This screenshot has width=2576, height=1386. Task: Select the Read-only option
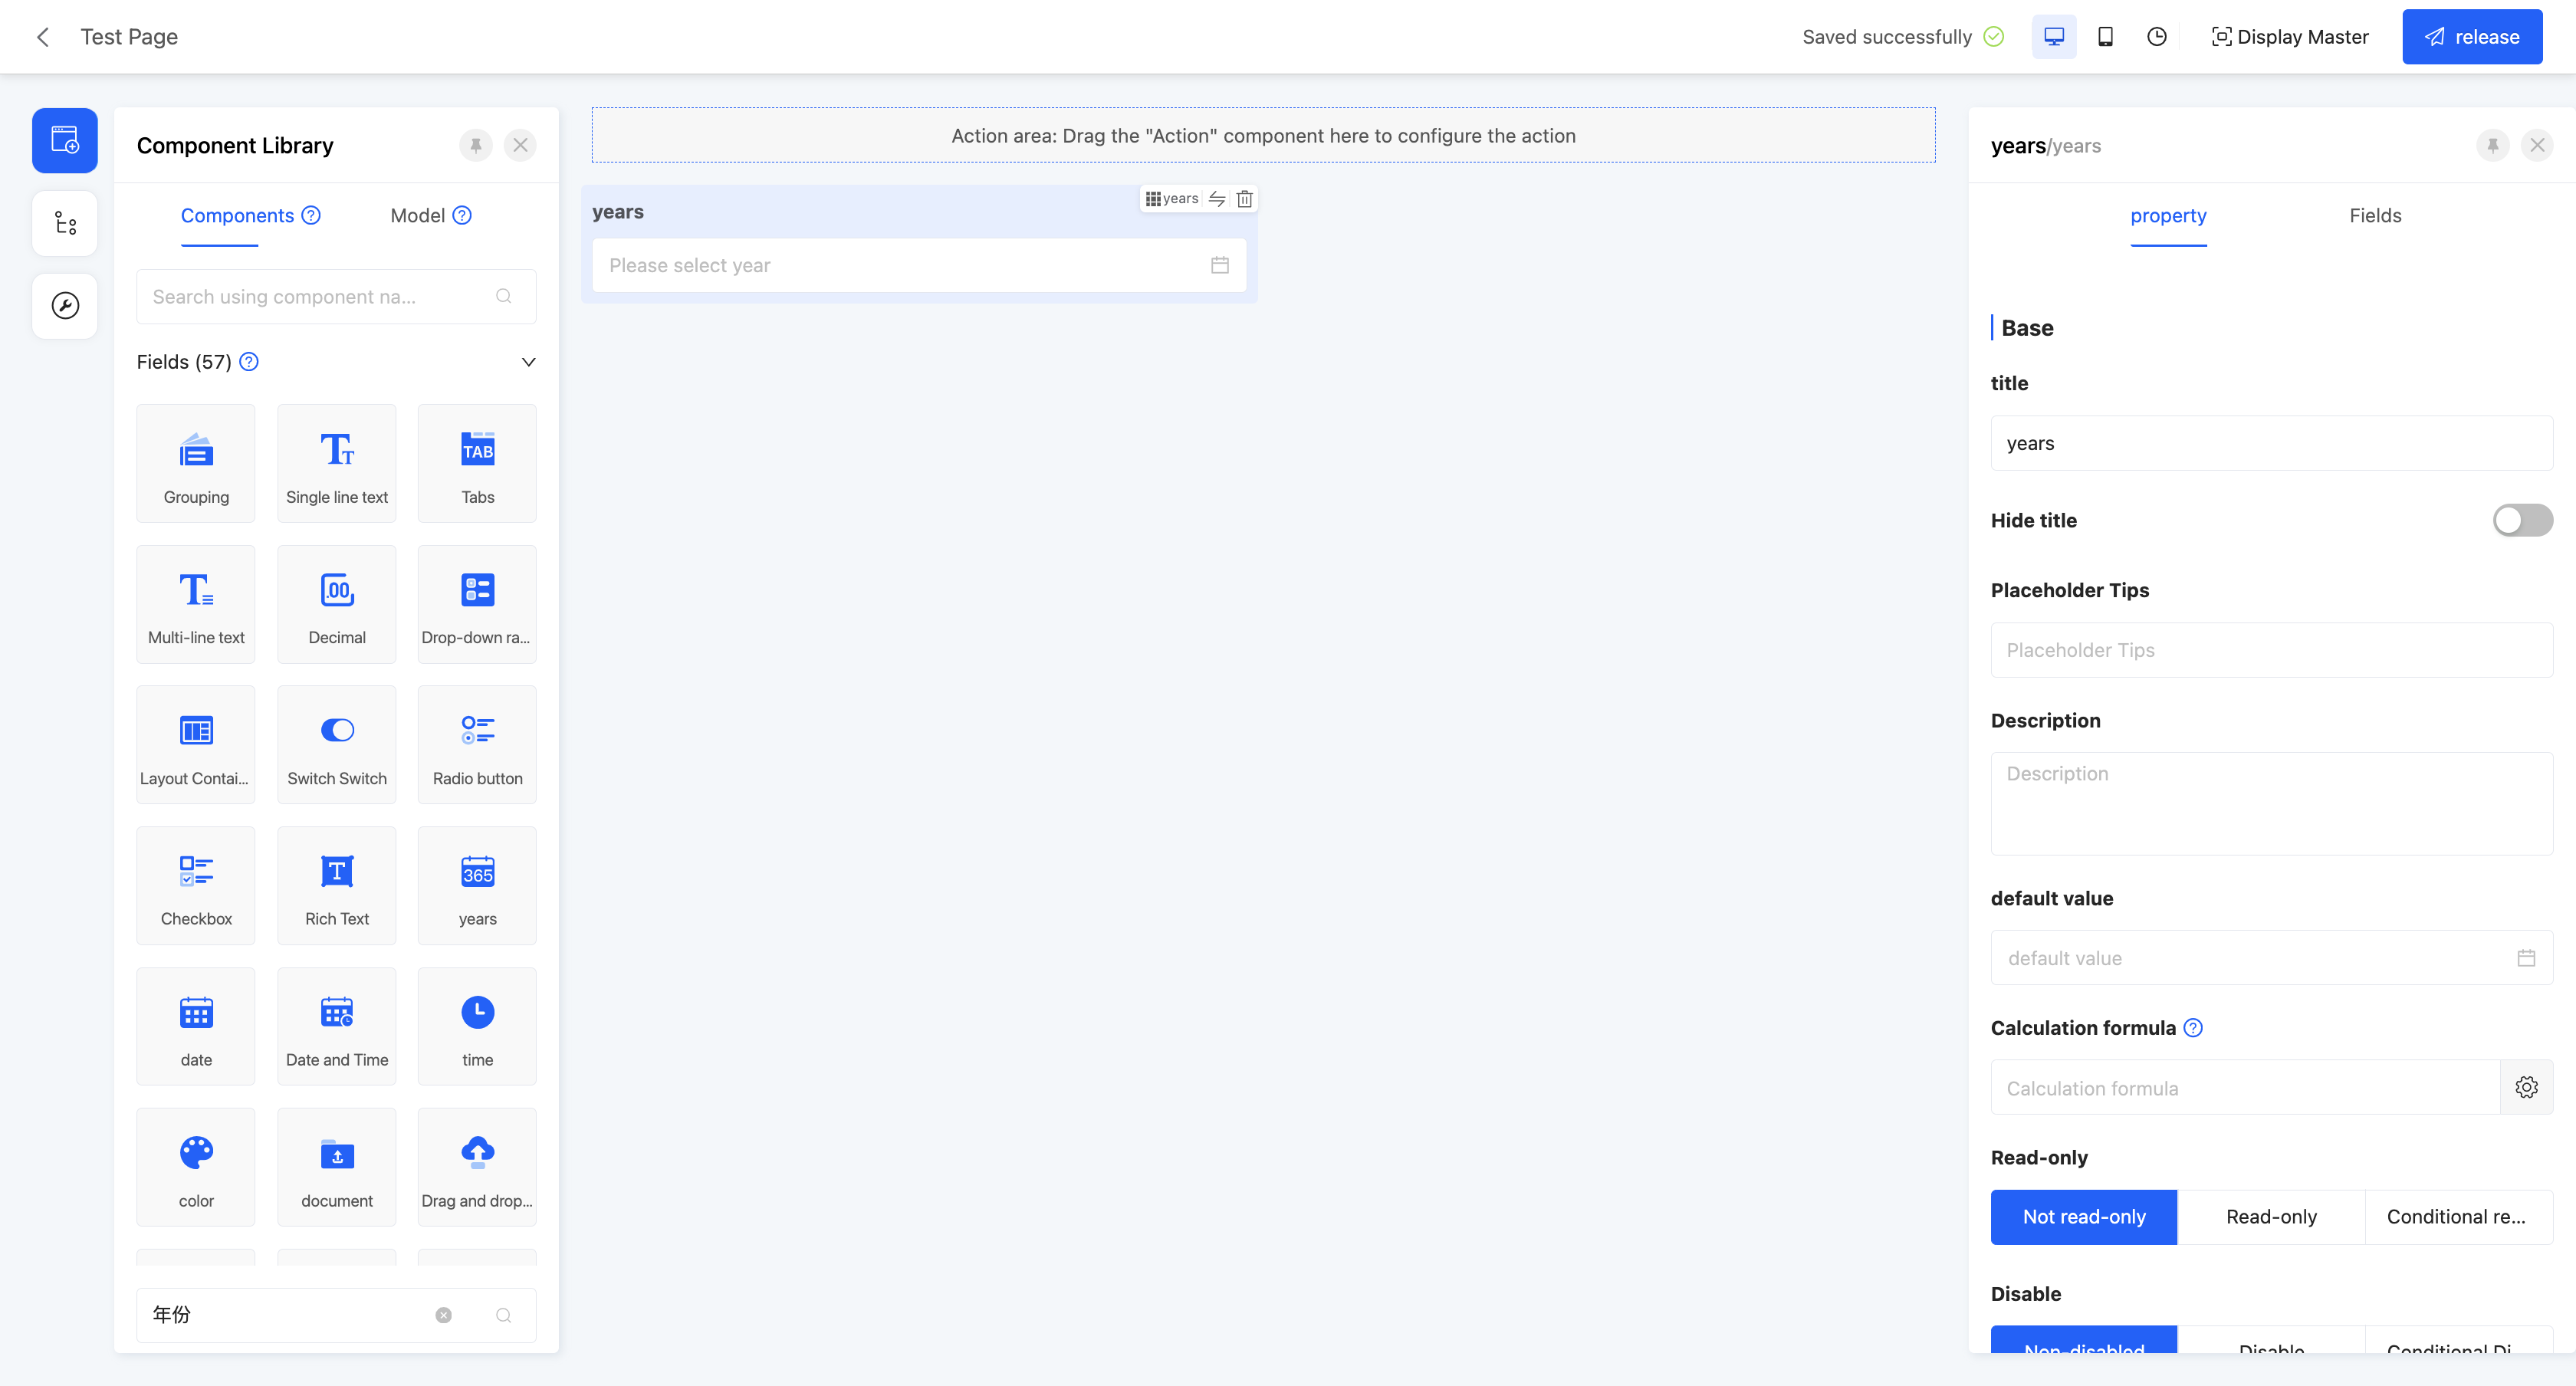(x=2271, y=1217)
